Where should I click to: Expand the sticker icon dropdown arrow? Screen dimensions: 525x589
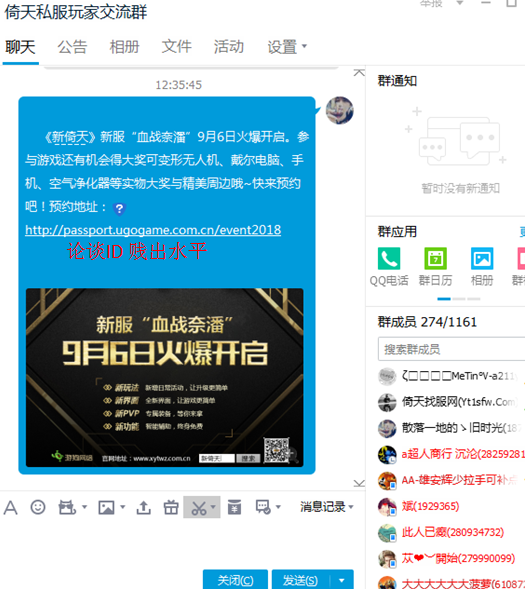(84, 507)
